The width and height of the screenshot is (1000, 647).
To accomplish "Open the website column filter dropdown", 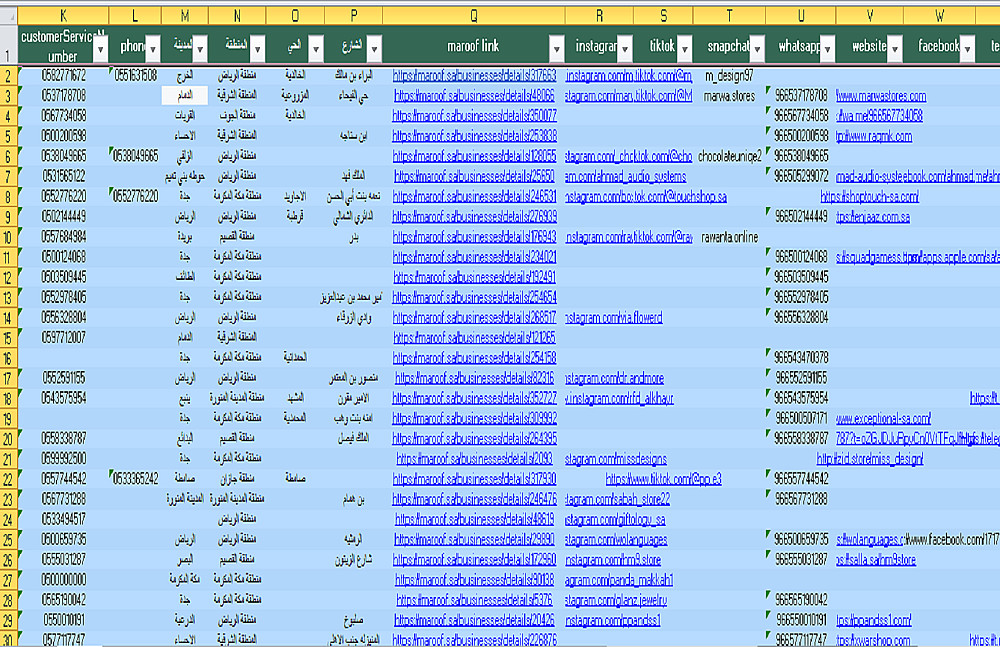I will coord(895,48).
